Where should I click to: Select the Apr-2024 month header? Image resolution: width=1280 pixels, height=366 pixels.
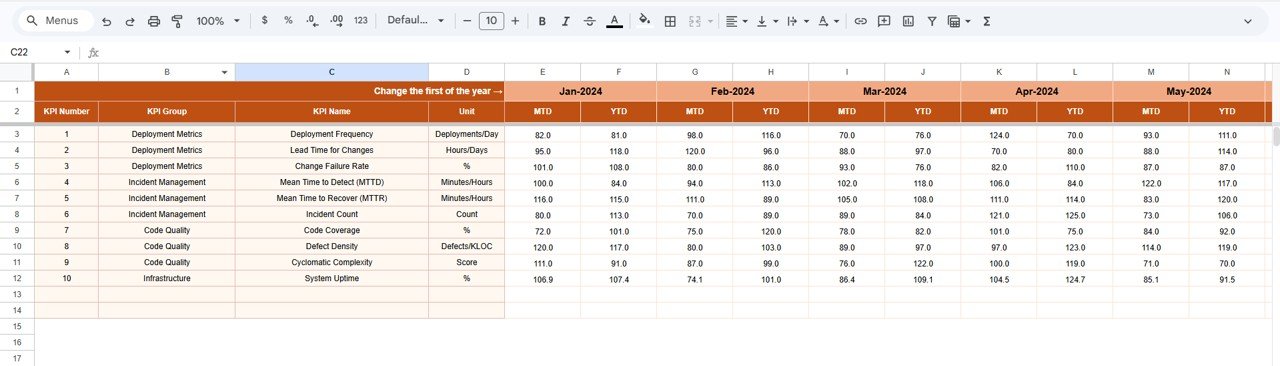coord(1037,91)
